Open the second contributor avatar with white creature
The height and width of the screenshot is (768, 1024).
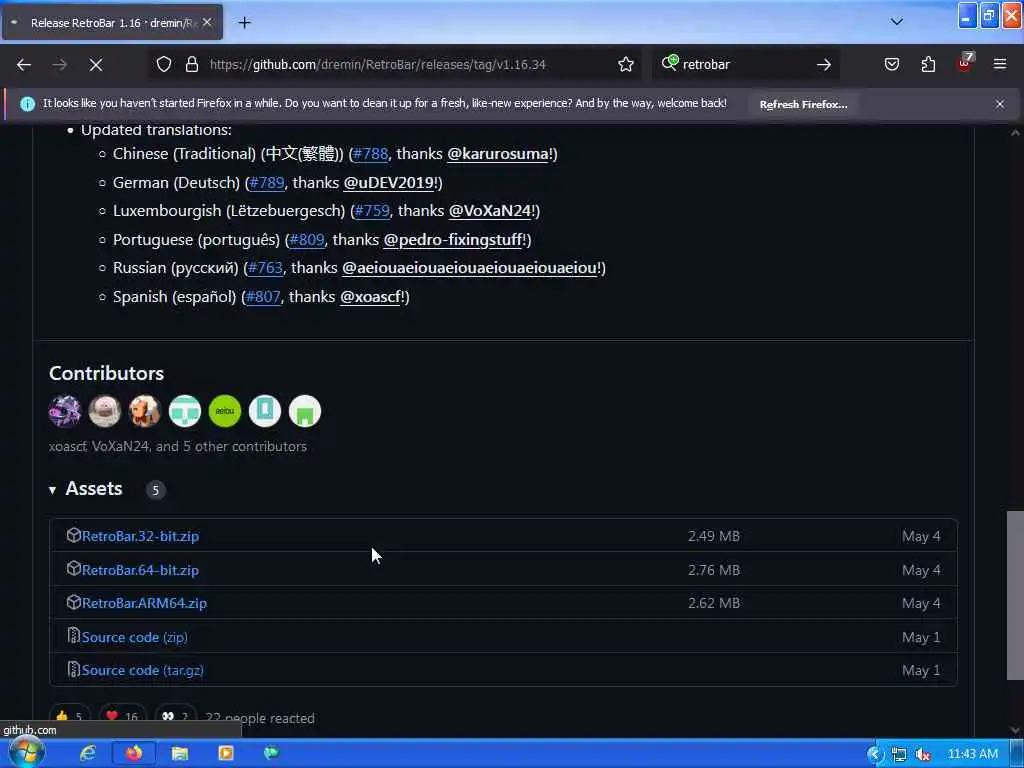click(x=104, y=411)
